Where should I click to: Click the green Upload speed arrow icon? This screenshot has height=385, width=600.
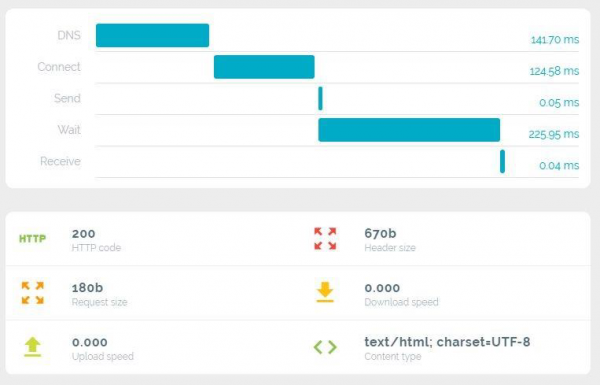point(33,347)
